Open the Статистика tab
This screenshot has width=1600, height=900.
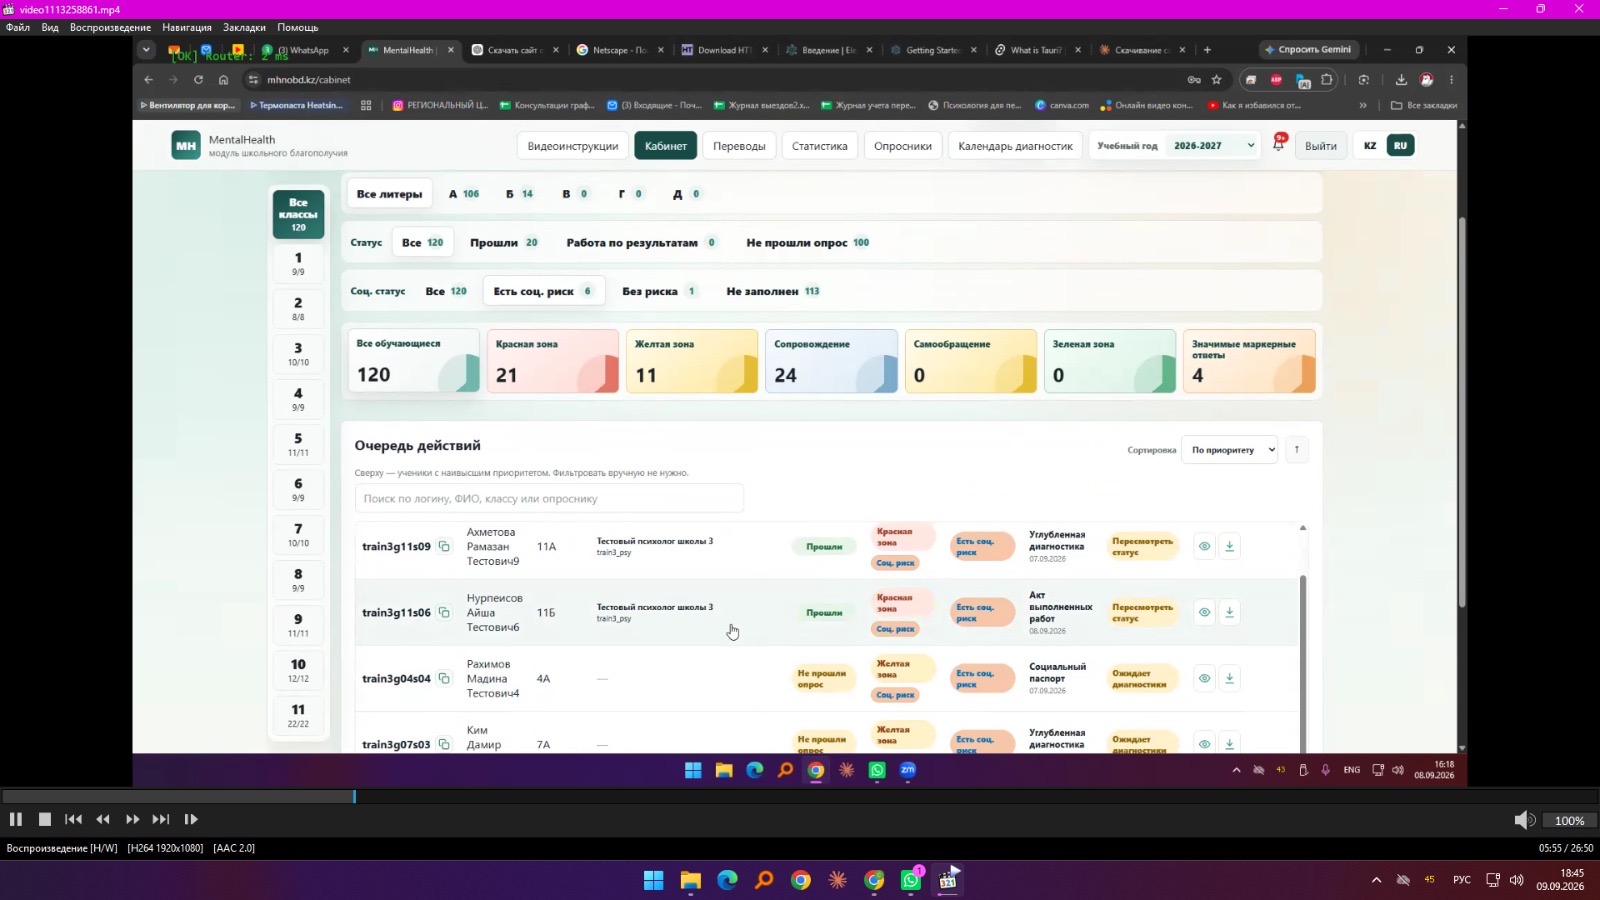819,146
